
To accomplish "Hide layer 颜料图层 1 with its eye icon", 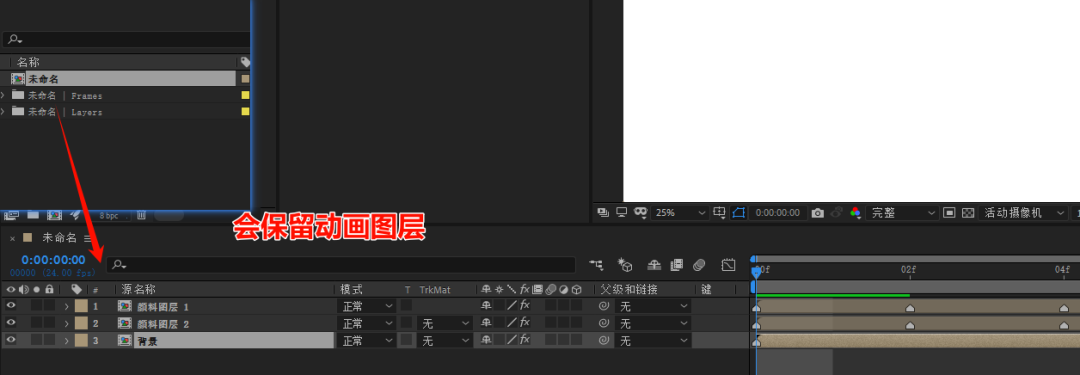I will coord(11,305).
